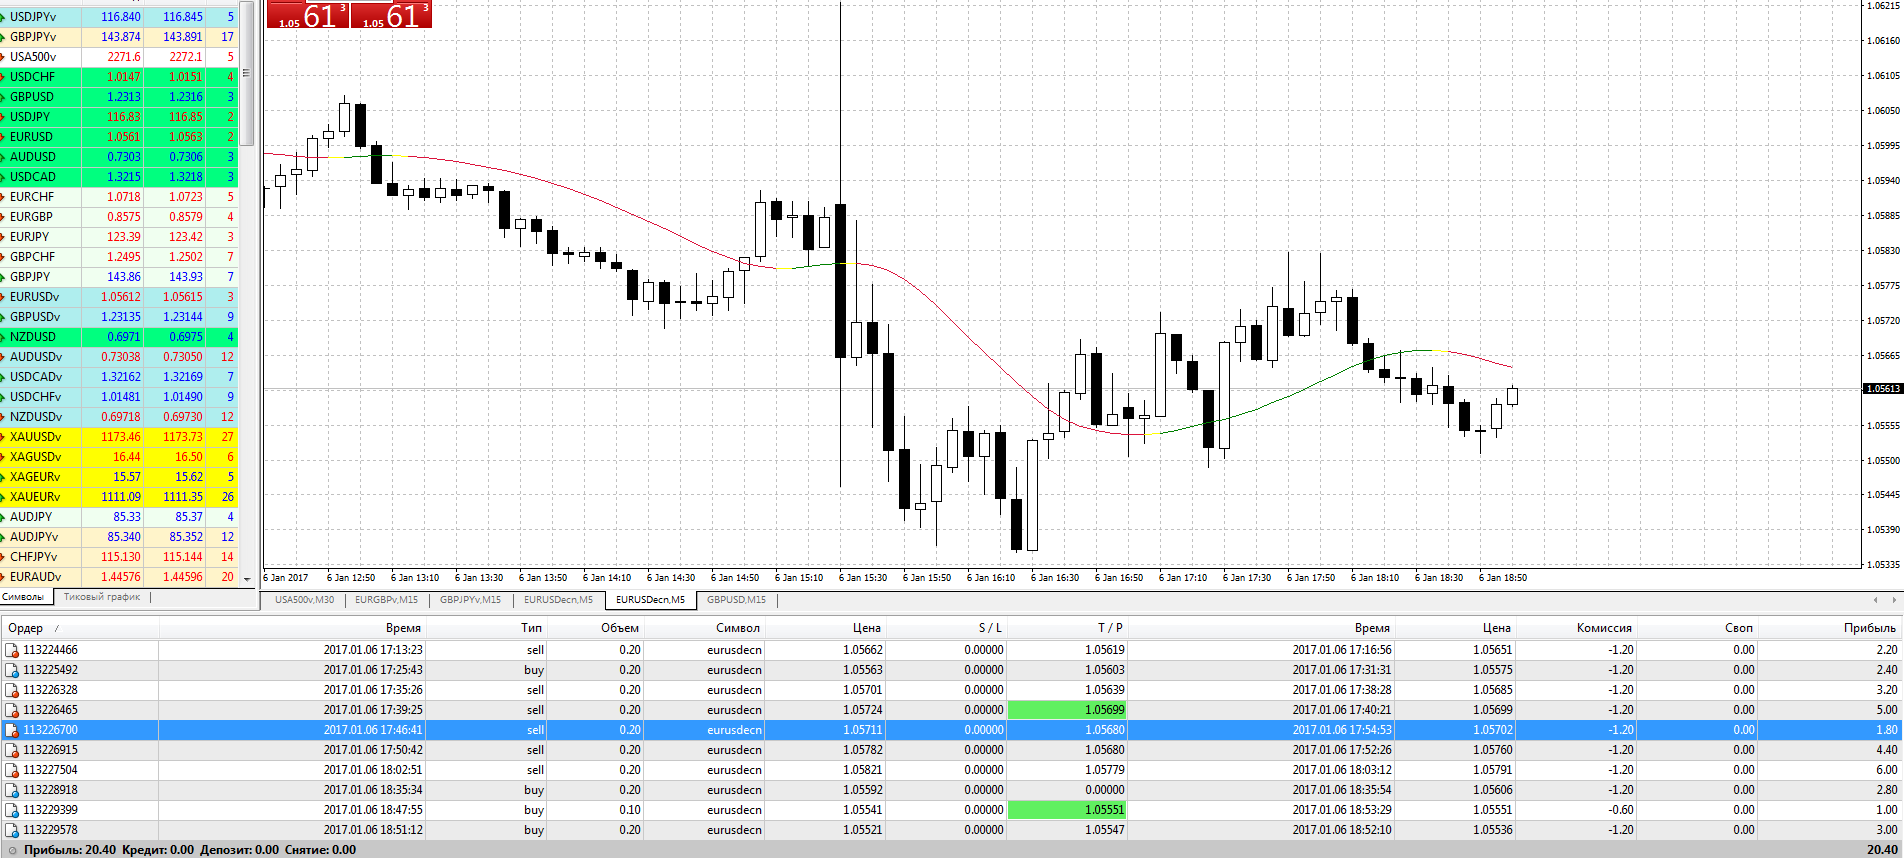Select the AUDJPY row in Market Watch
1904x858 pixels.
click(119, 517)
